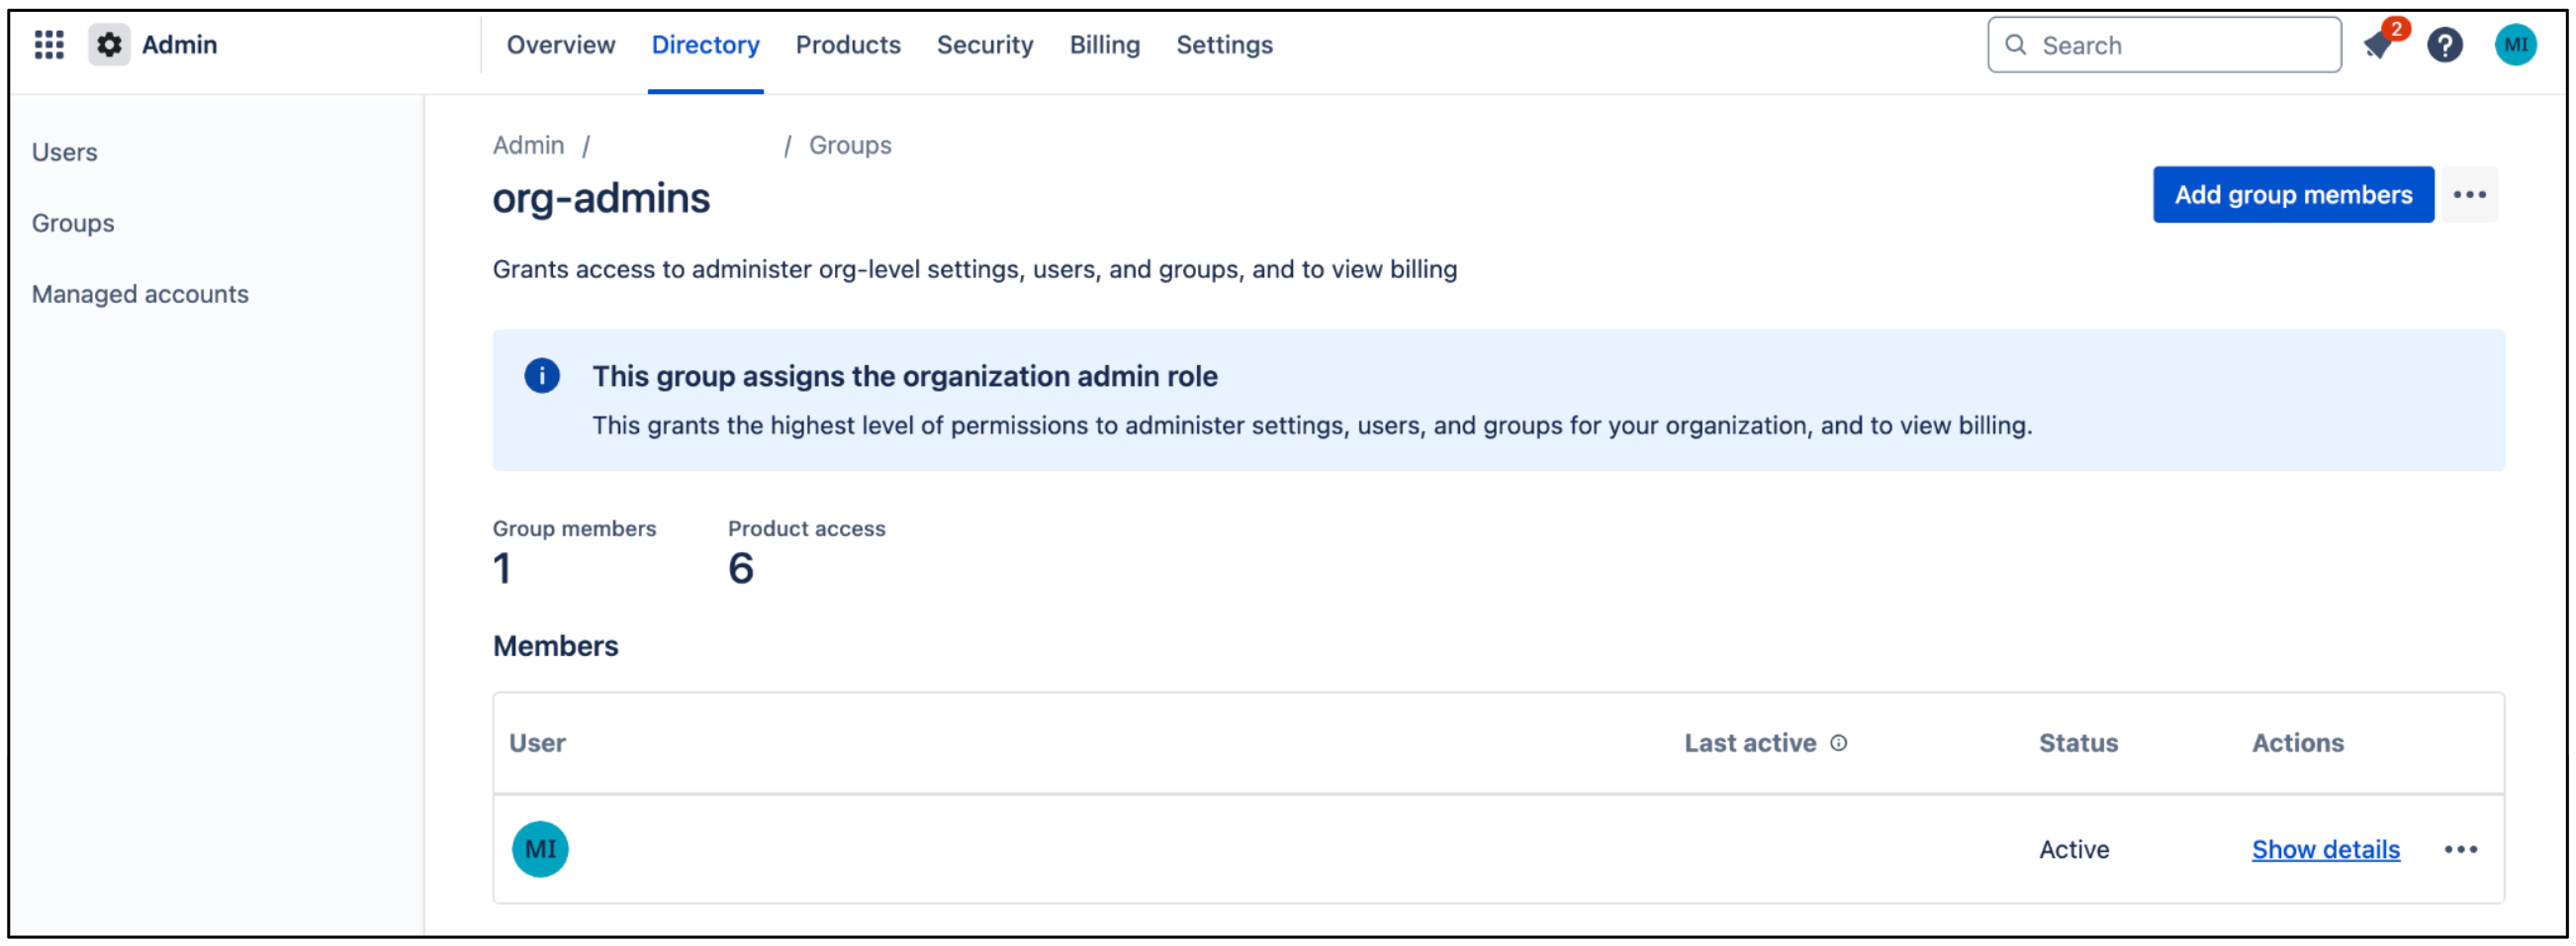Open the actions ellipsis in the member row
This screenshot has width=2576, height=946.
tap(2462, 849)
